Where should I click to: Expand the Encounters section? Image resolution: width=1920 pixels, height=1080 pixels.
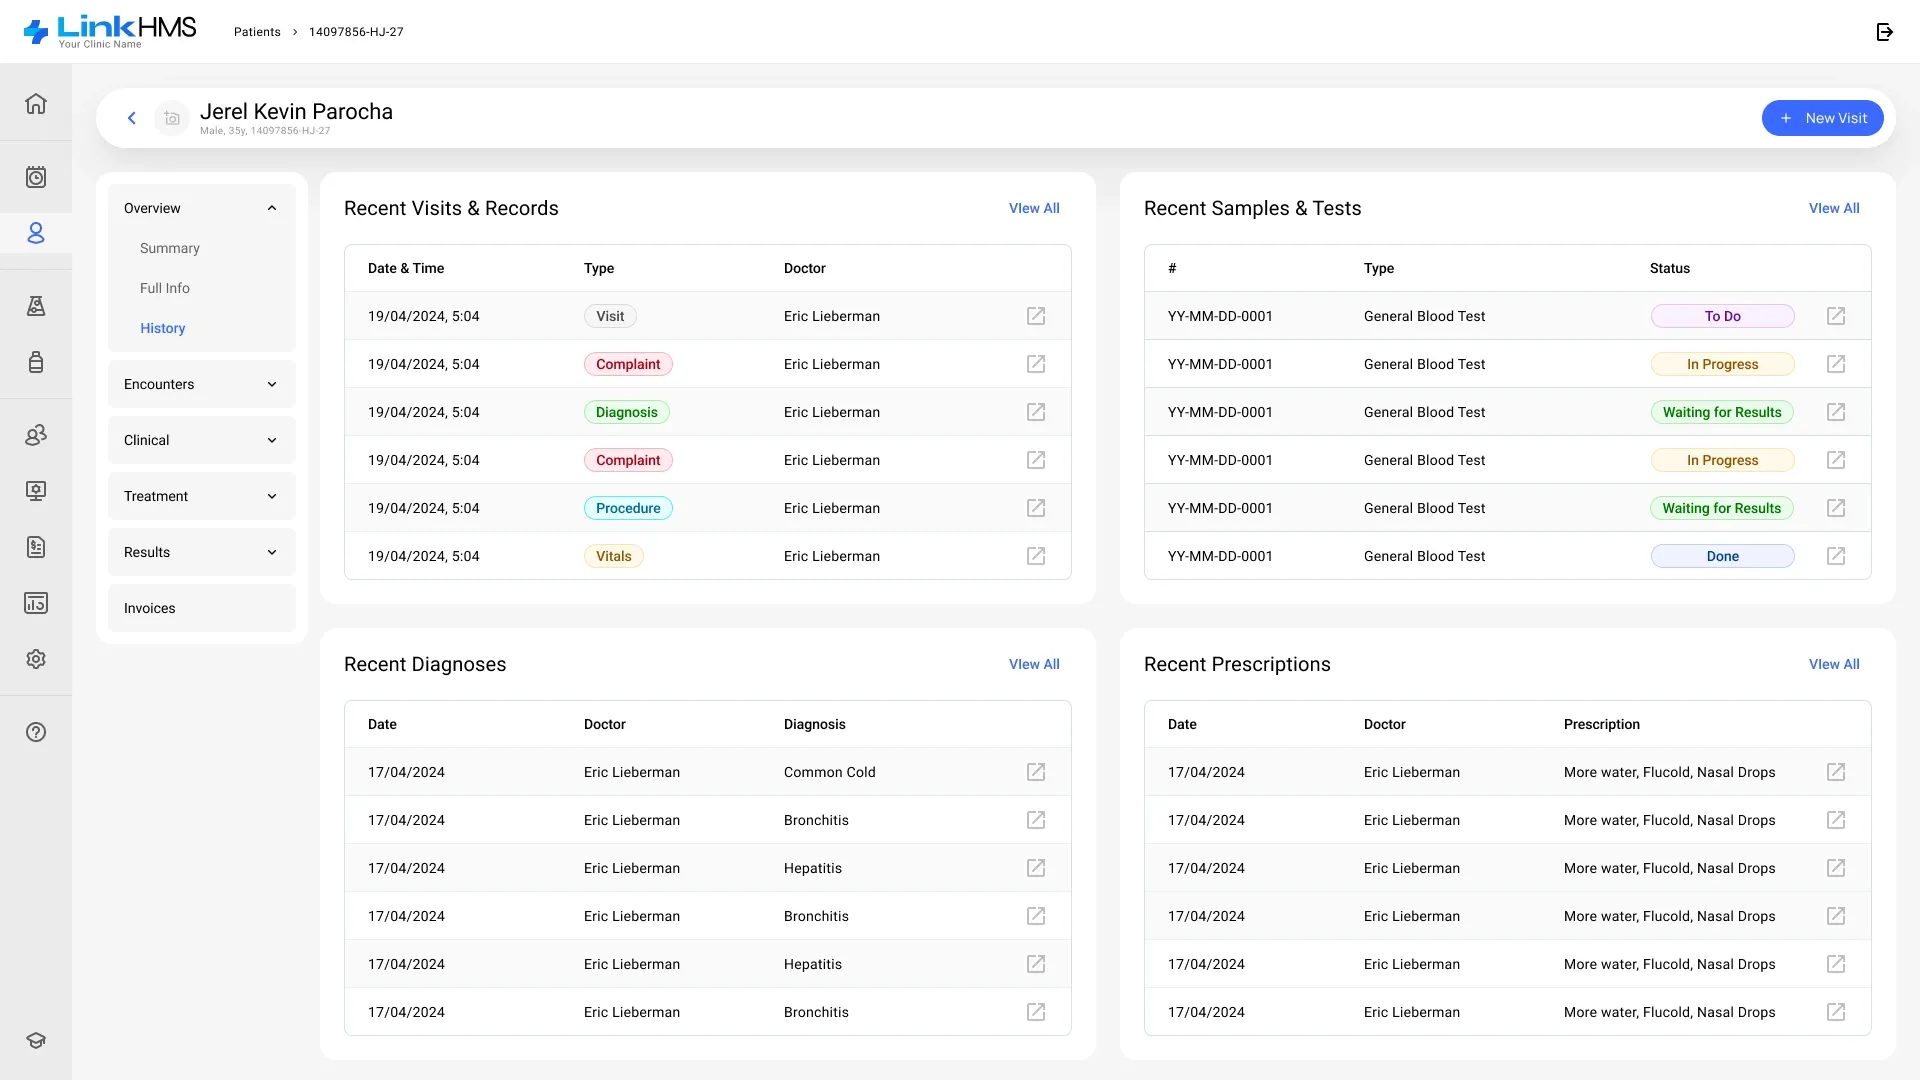point(202,384)
